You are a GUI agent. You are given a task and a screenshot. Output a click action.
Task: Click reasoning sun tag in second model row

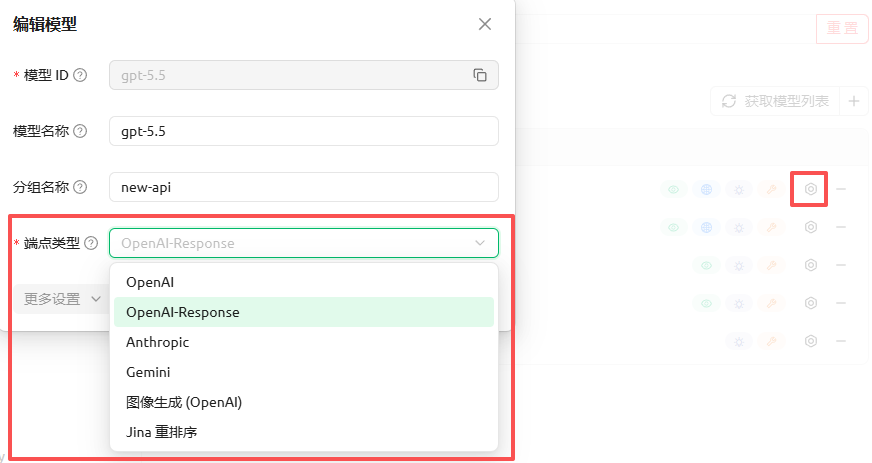pos(739,227)
